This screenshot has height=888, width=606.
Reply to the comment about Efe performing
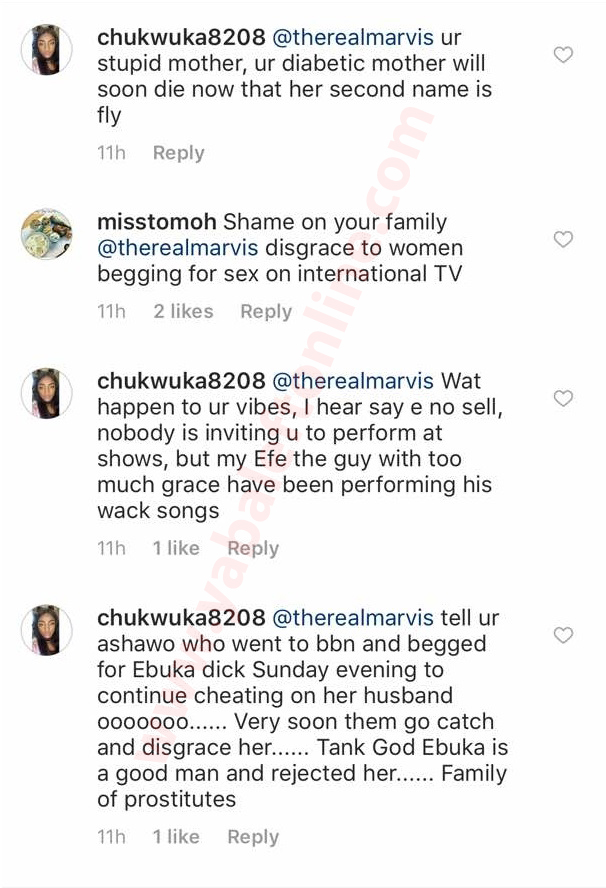click(253, 548)
